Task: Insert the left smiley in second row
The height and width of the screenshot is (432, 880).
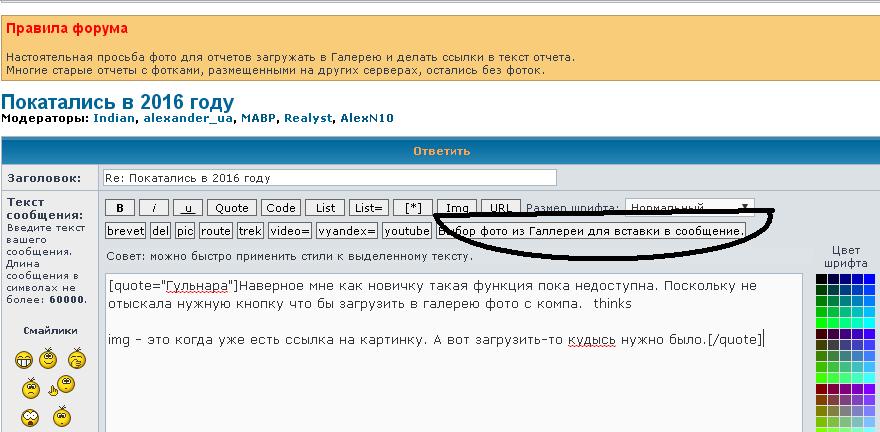Action: tap(30, 388)
